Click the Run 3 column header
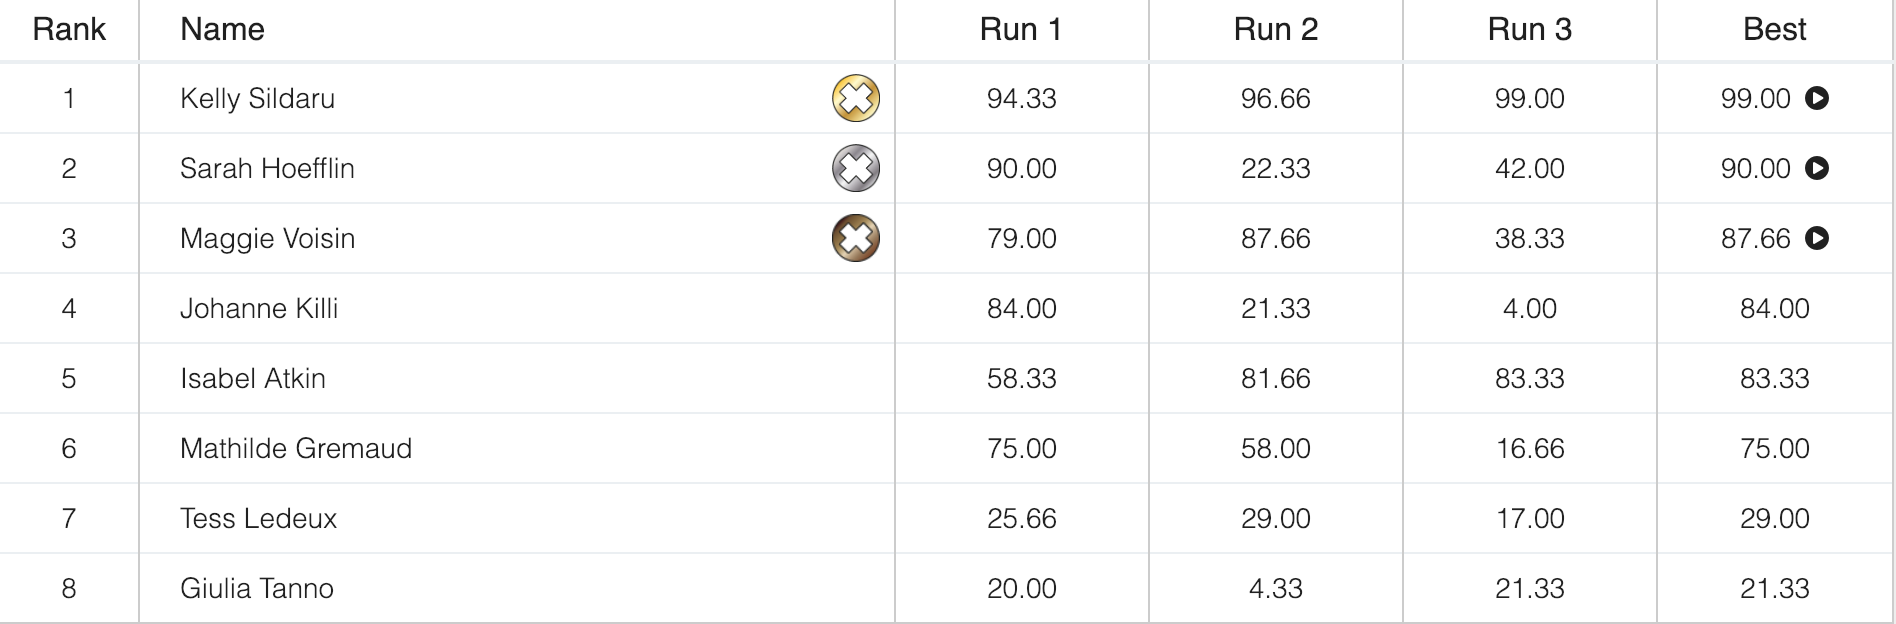1896x624 pixels. pos(1529,29)
